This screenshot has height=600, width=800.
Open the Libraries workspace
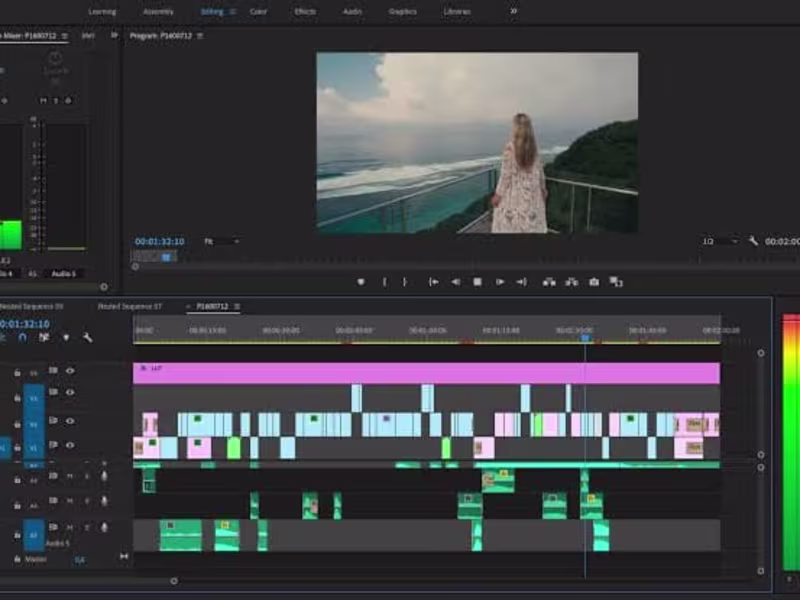[x=457, y=11]
